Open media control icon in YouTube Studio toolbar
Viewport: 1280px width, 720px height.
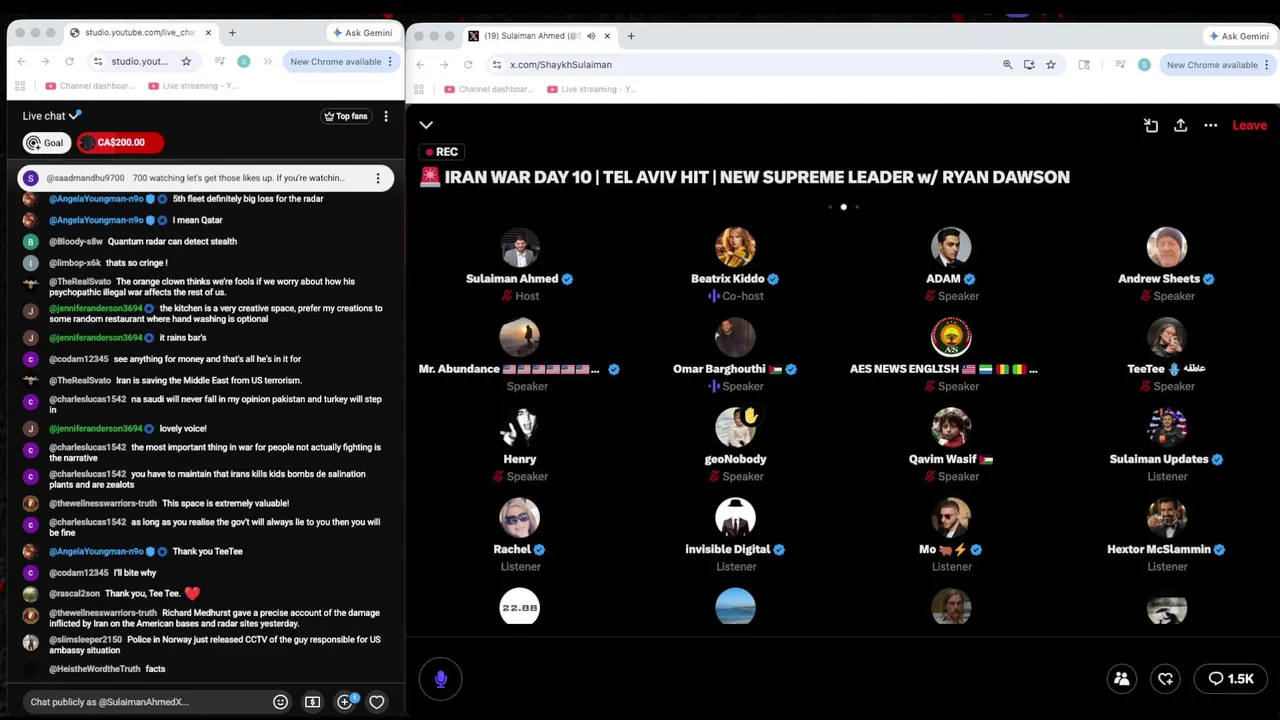point(219,61)
